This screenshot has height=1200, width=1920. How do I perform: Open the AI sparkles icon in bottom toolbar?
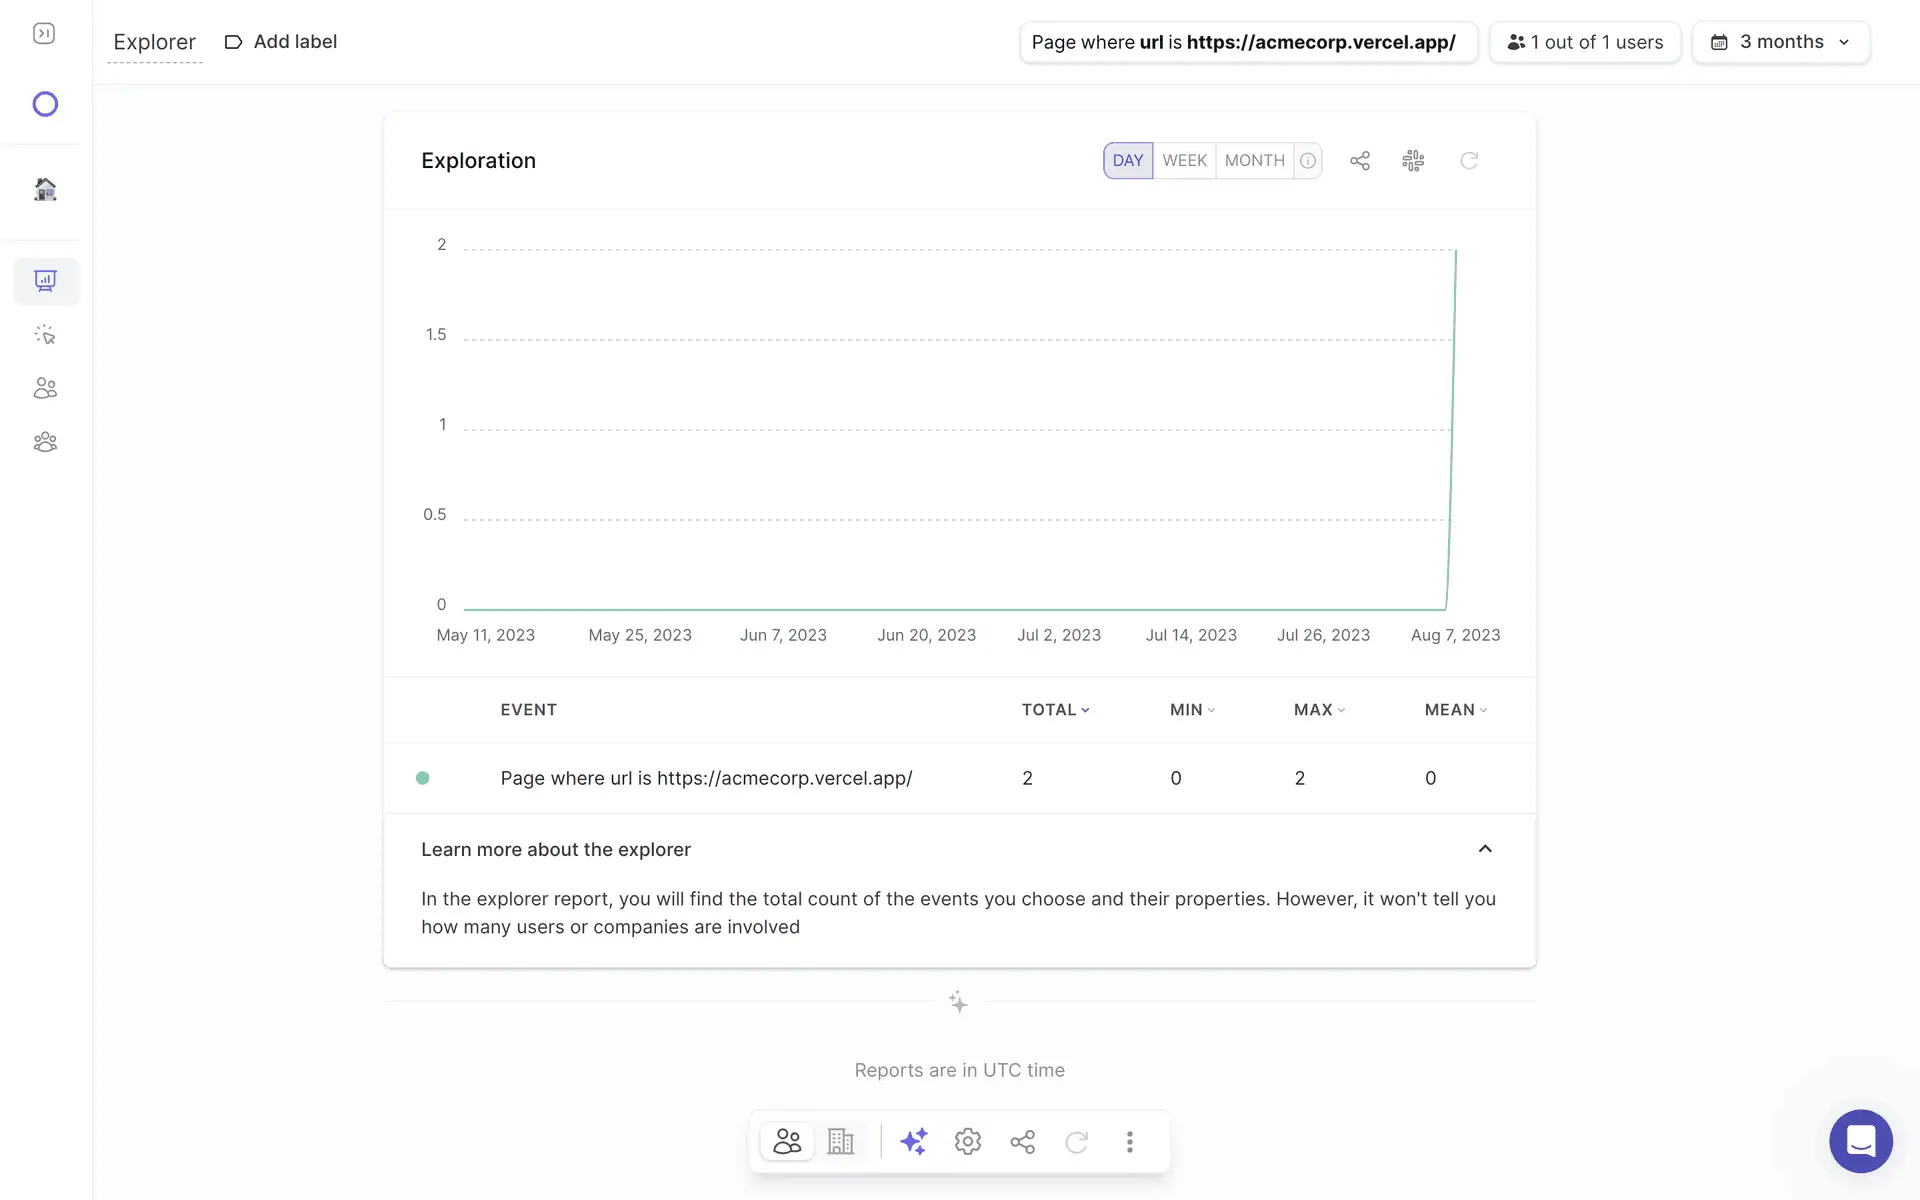[913, 1141]
